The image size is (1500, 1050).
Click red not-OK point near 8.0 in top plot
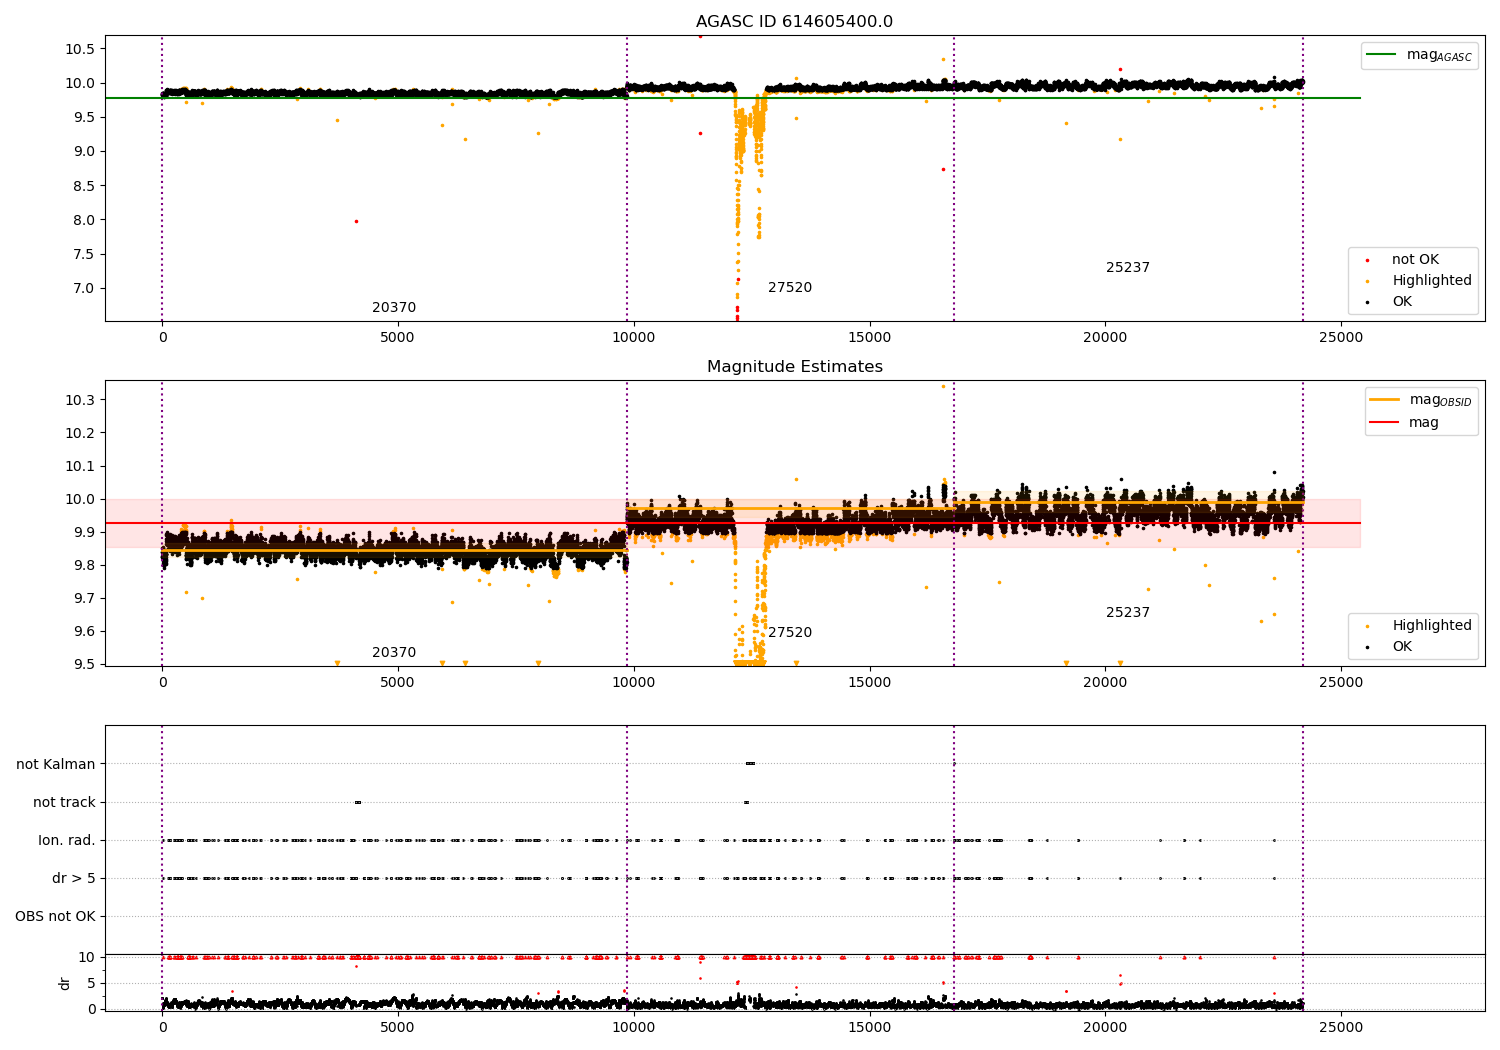click(356, 221)
